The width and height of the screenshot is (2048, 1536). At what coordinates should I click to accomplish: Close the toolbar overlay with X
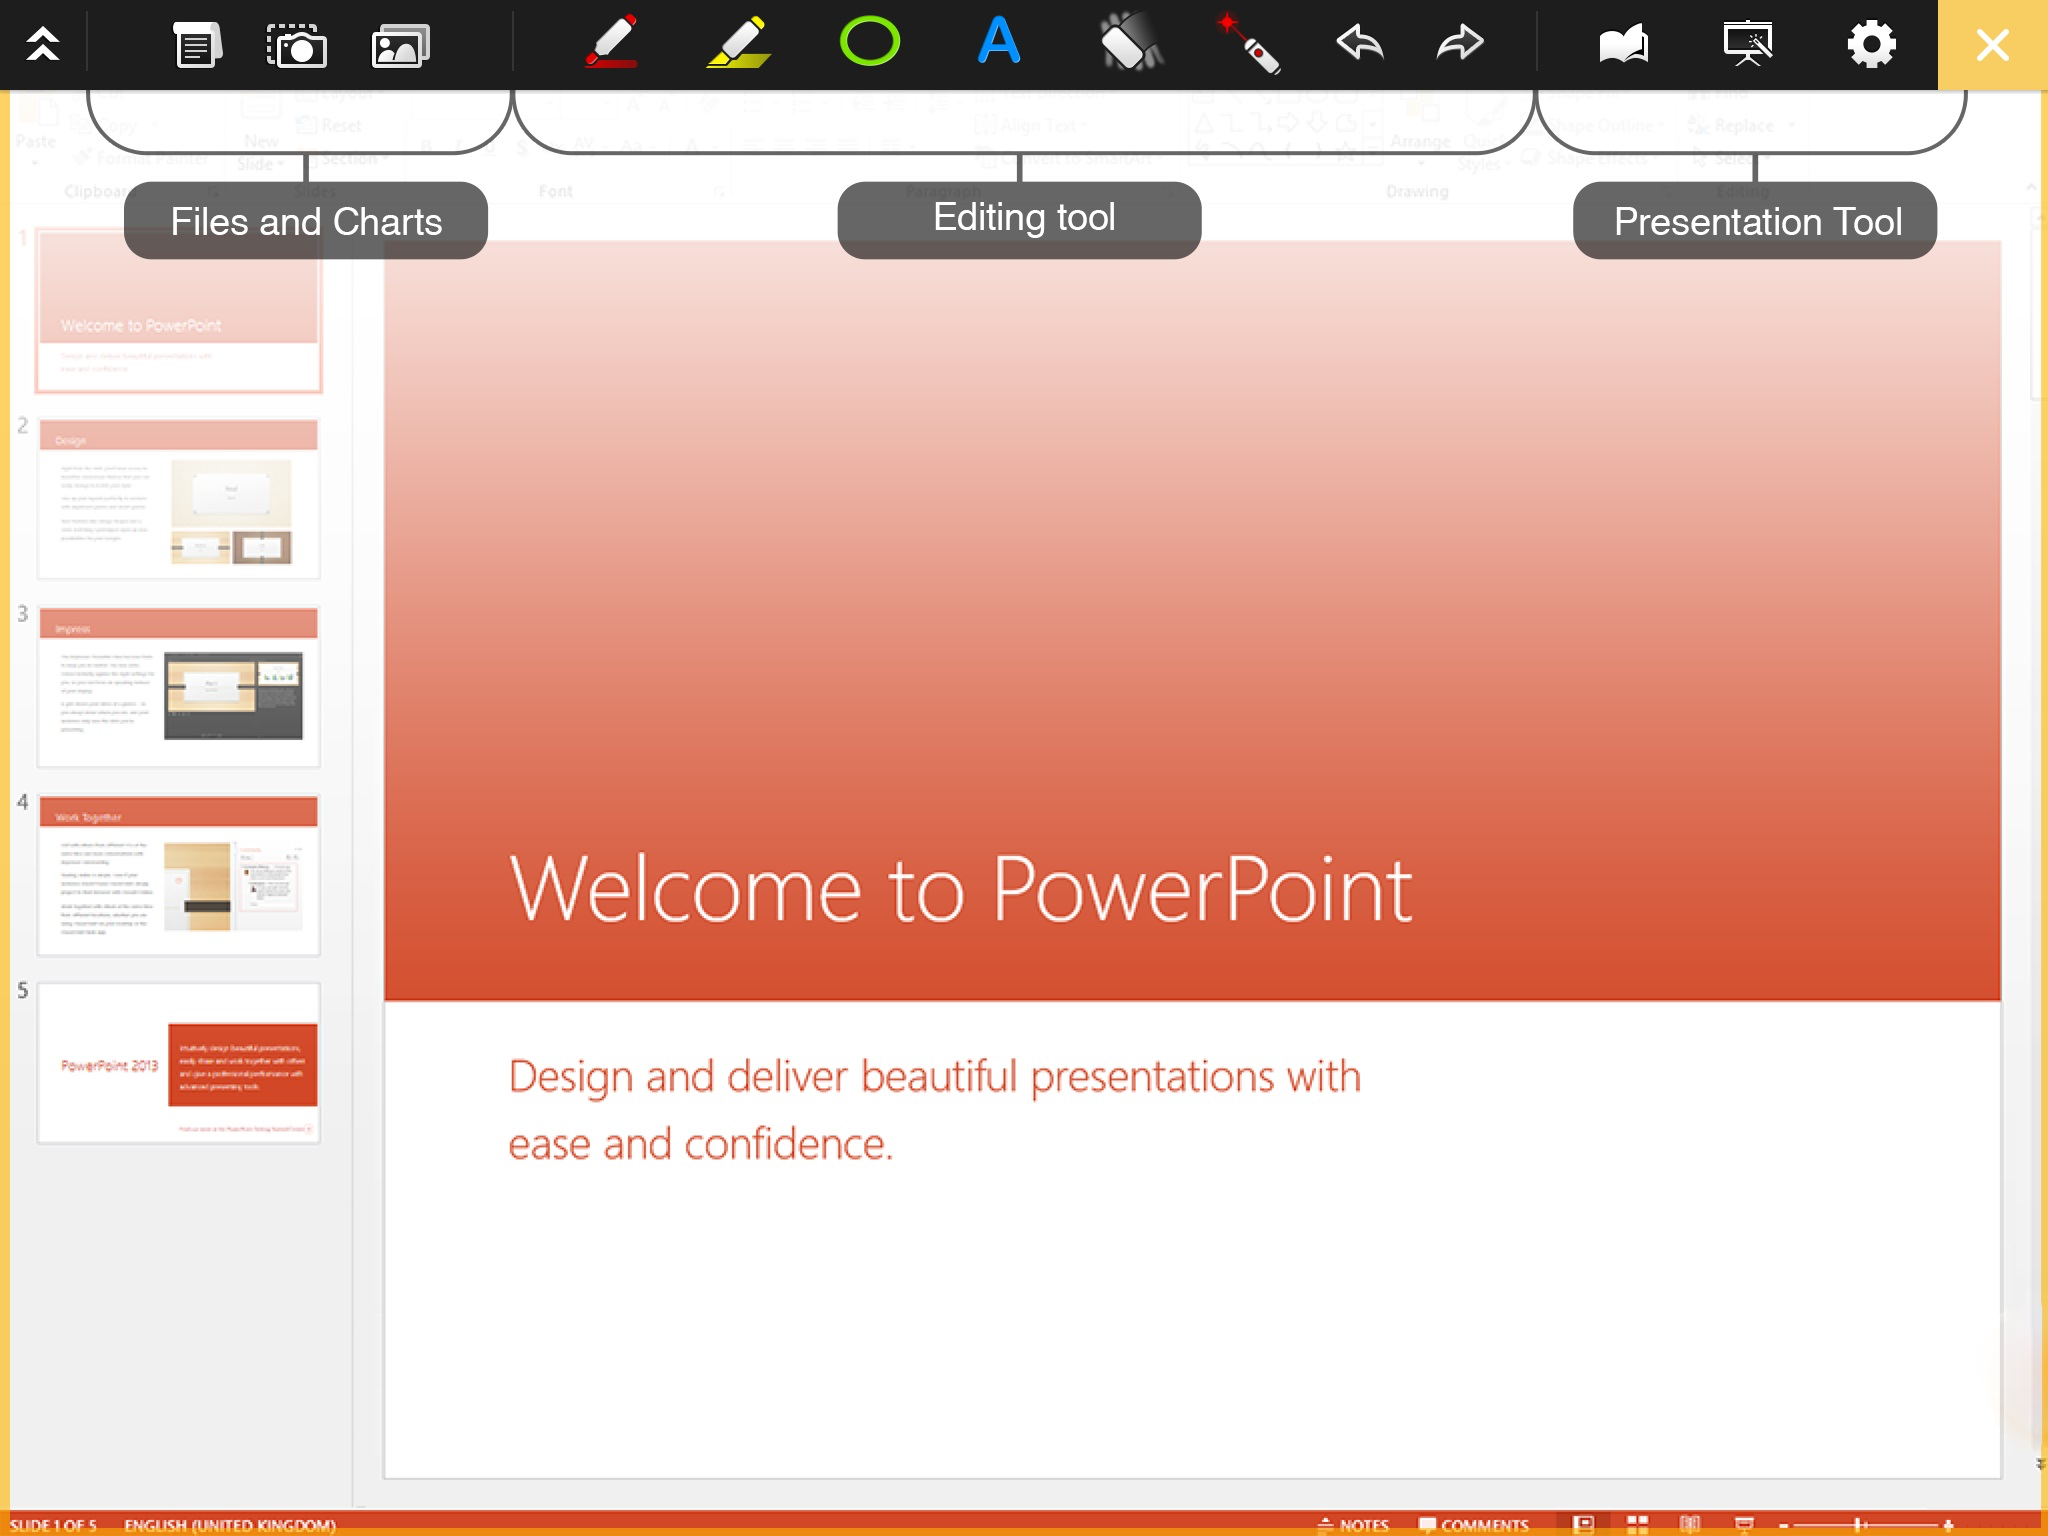coord(1992,44)
